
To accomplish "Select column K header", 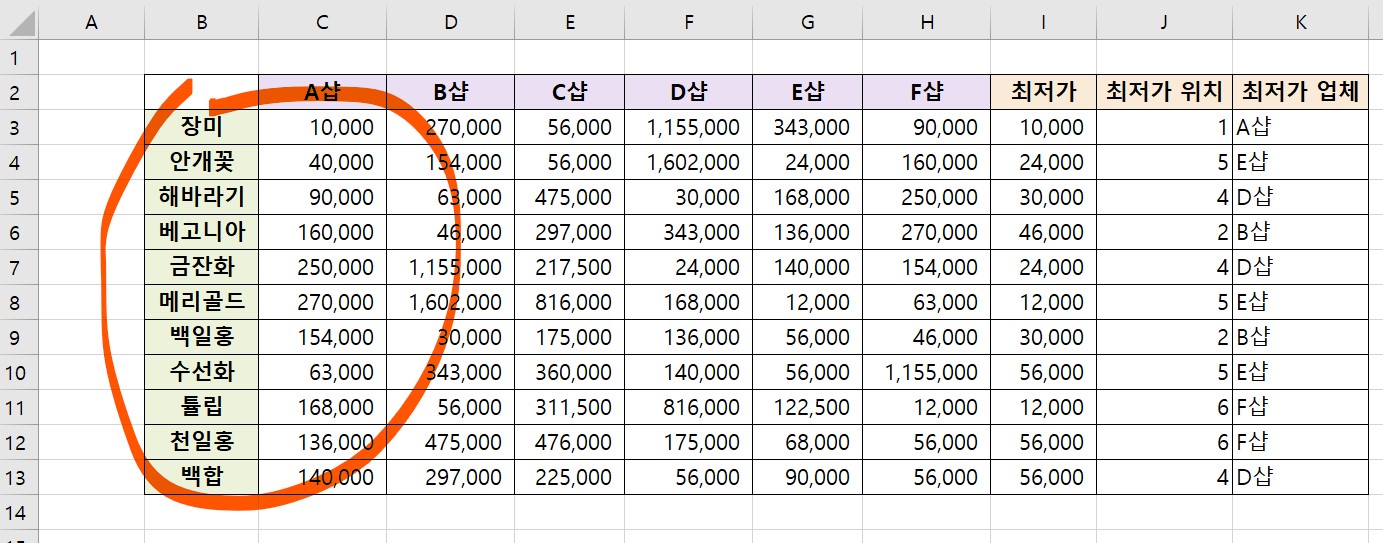I will [x=1300, y=21].
